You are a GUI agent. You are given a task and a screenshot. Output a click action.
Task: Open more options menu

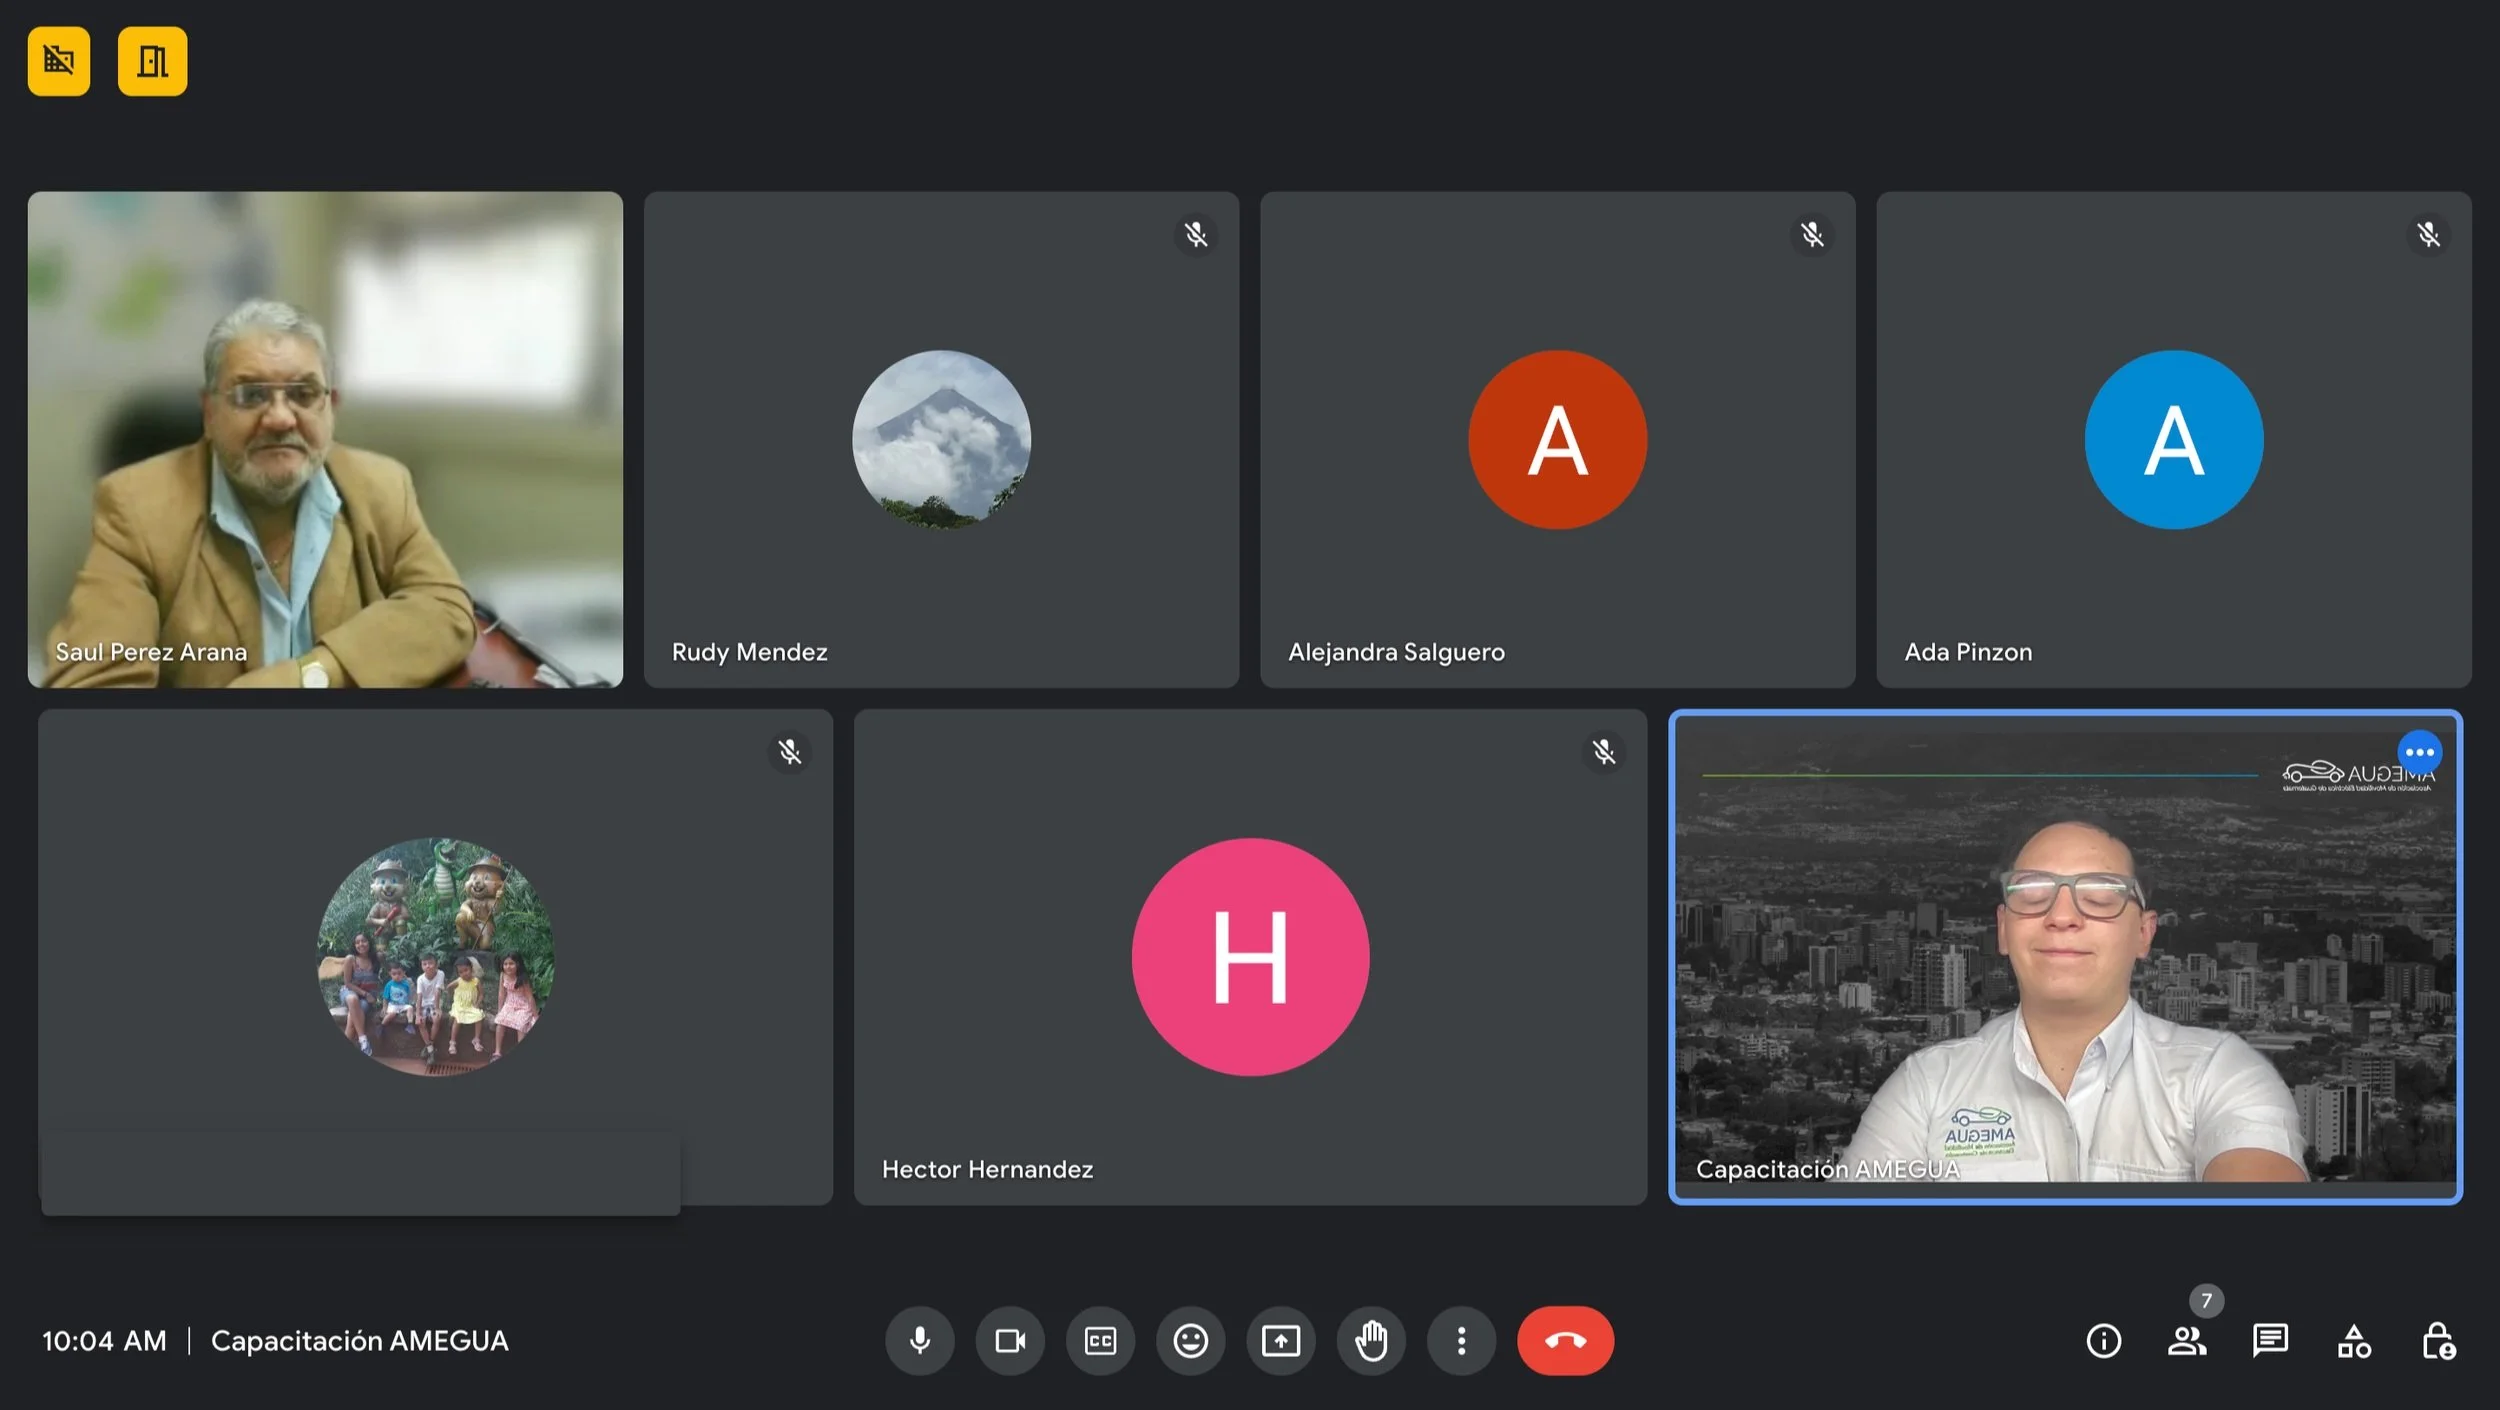pos(1461,1340)
